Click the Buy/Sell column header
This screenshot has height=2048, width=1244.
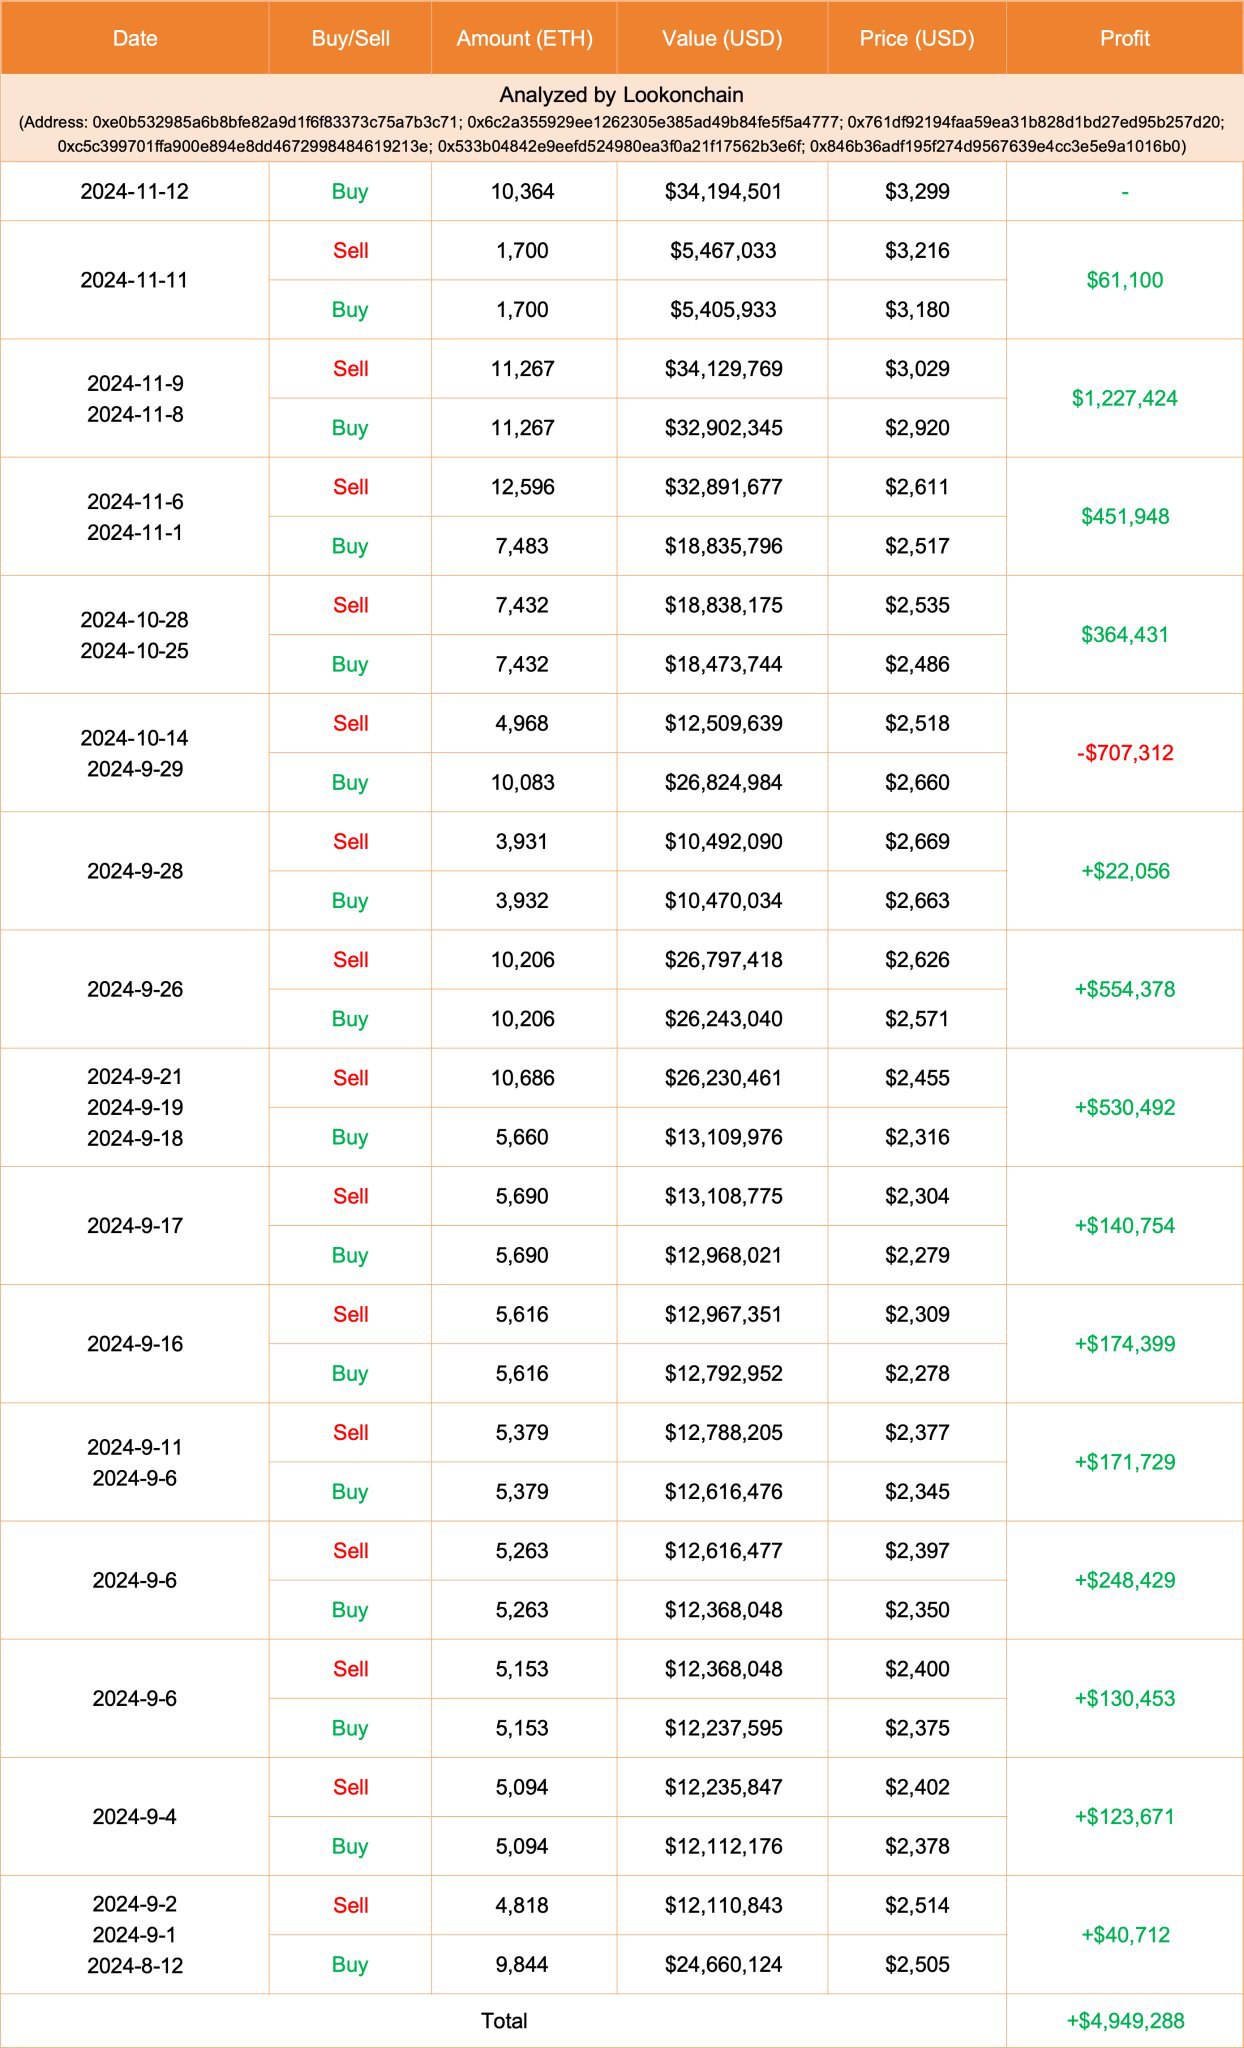350,38
